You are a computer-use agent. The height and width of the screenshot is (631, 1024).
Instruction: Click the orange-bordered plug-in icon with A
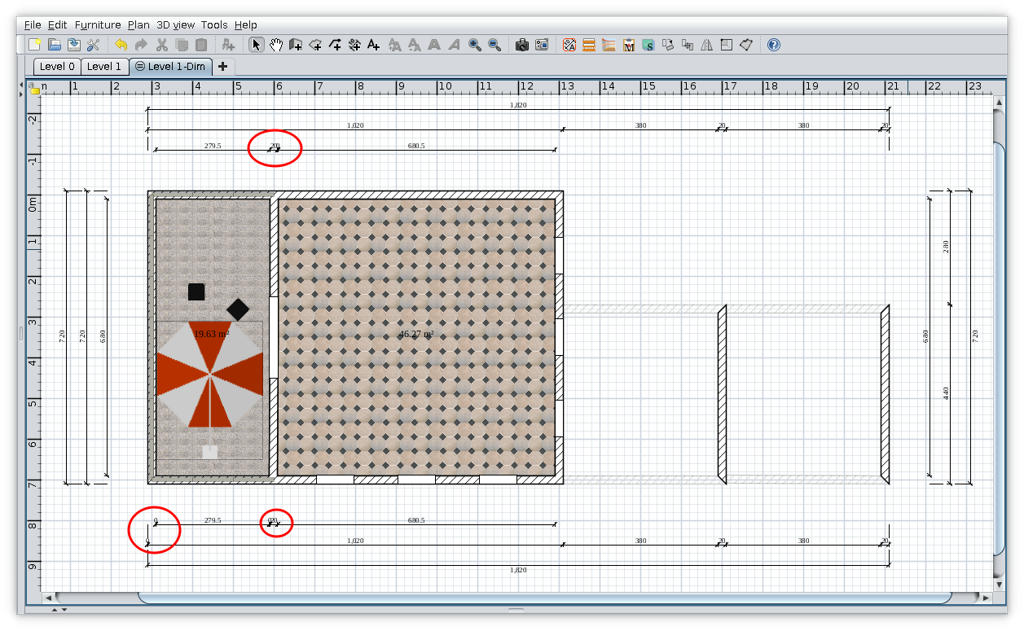click(569, 45)
